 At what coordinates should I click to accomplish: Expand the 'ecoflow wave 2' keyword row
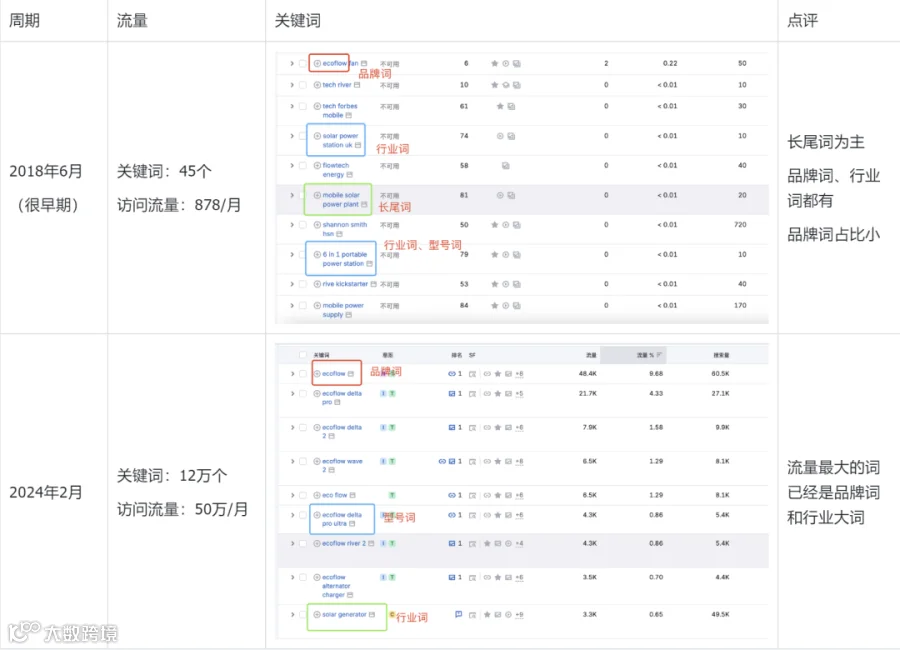click(292, 462)
